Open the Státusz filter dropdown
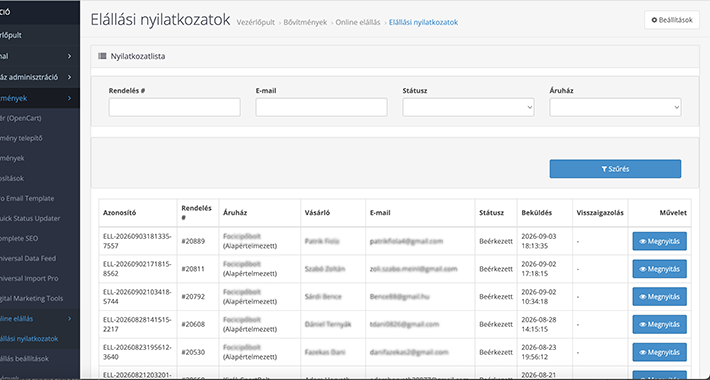This screenshot has height=380, width=710. coord(468,107)
